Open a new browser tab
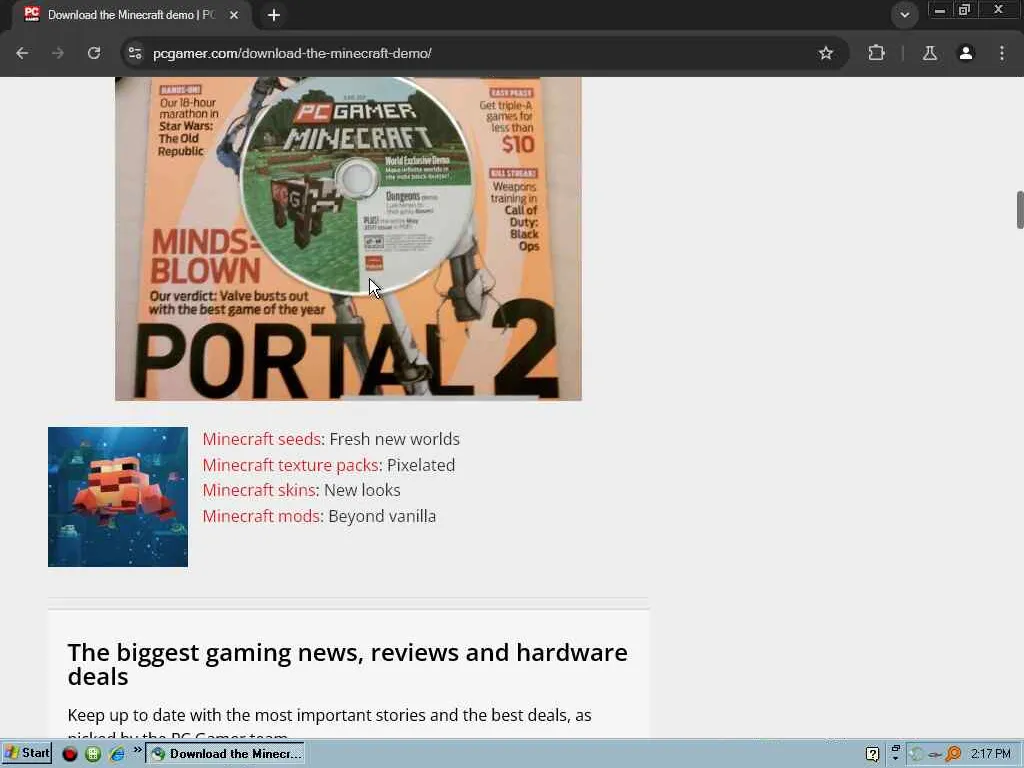Image resolution: width=1024 pixels, height=768 pixels. point(274,14)
